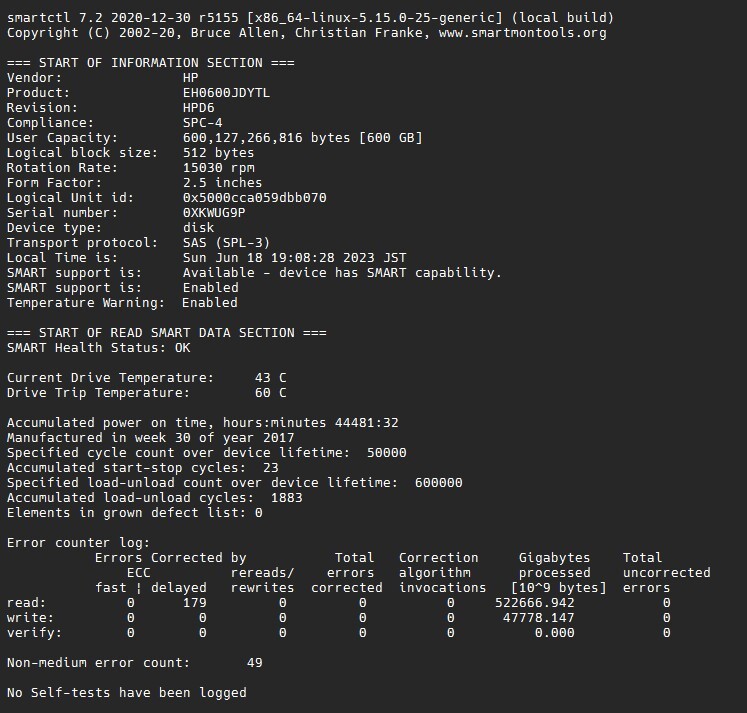Click the Logical Unit id value
747x713 pixels.
[x=254, y=198]
